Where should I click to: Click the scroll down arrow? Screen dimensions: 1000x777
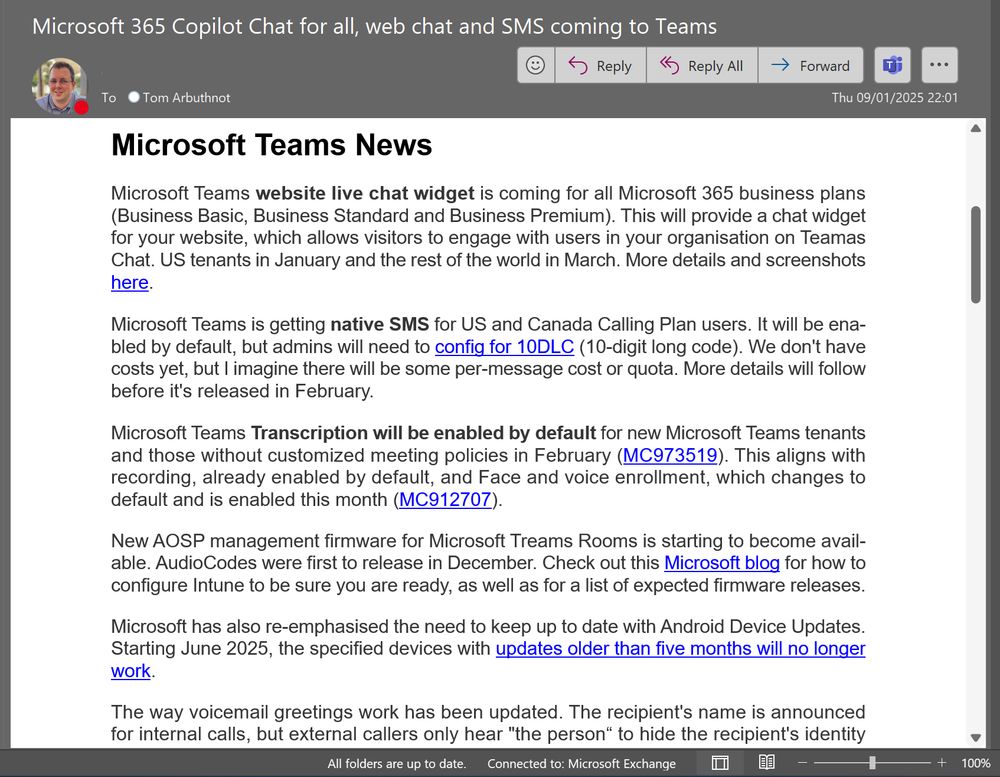(x=975, y=737)
